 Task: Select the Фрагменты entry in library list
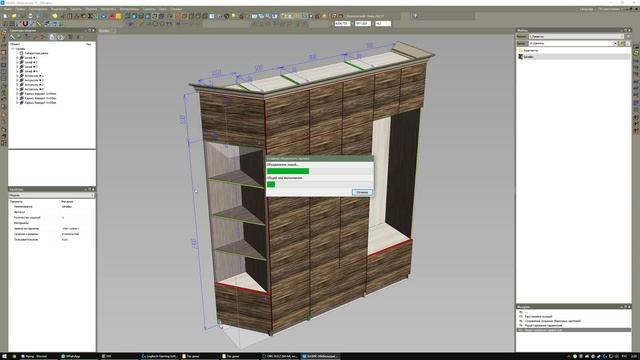click(x=573, y=51)
